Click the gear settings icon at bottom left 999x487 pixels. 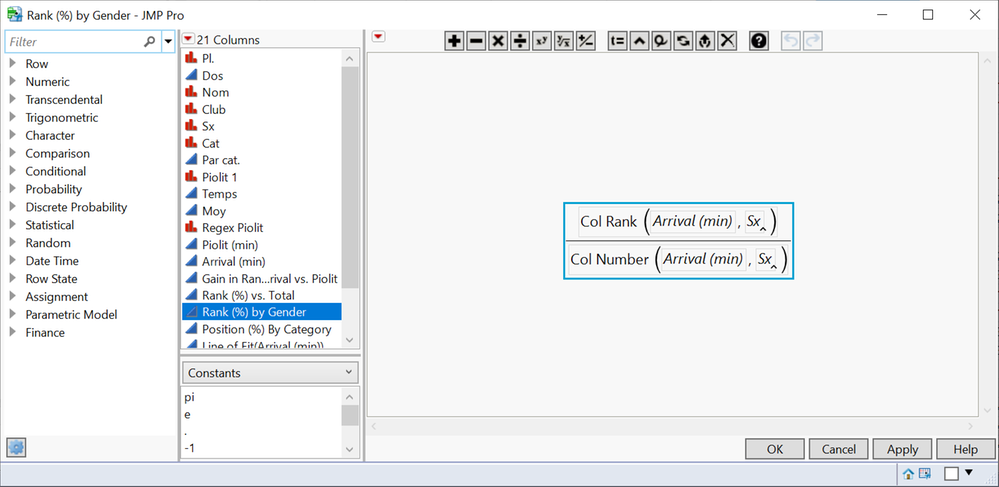click(x=16, y=448)
